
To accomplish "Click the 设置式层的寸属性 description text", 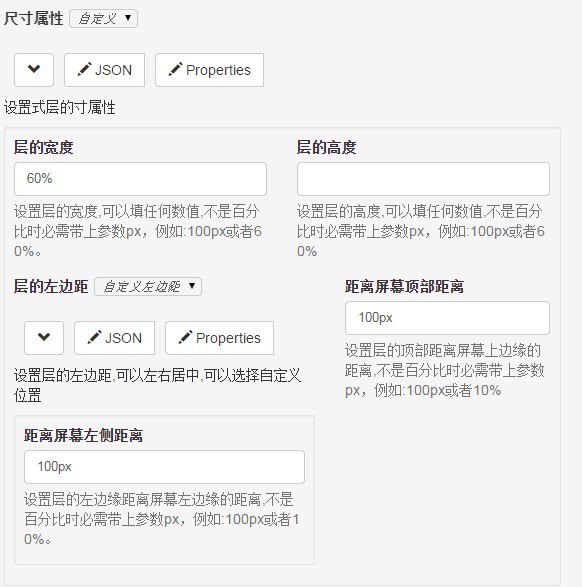I will coord(60,107).
